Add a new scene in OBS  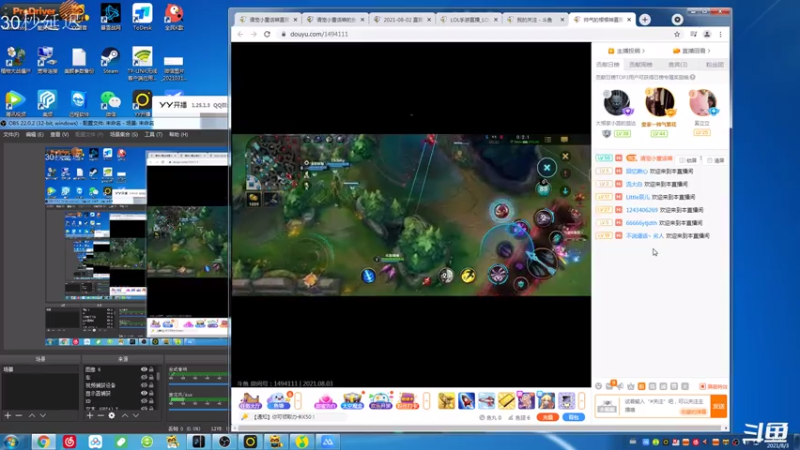point(8,416)
